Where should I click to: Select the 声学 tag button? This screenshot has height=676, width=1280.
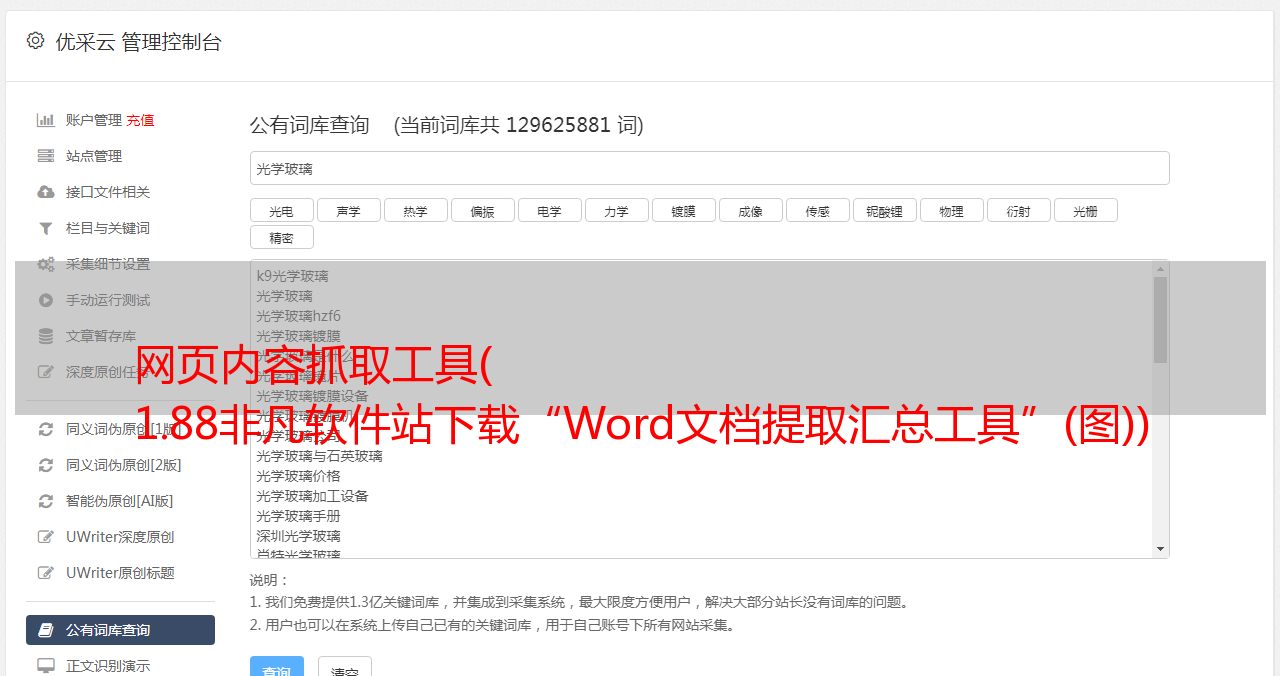349,210
